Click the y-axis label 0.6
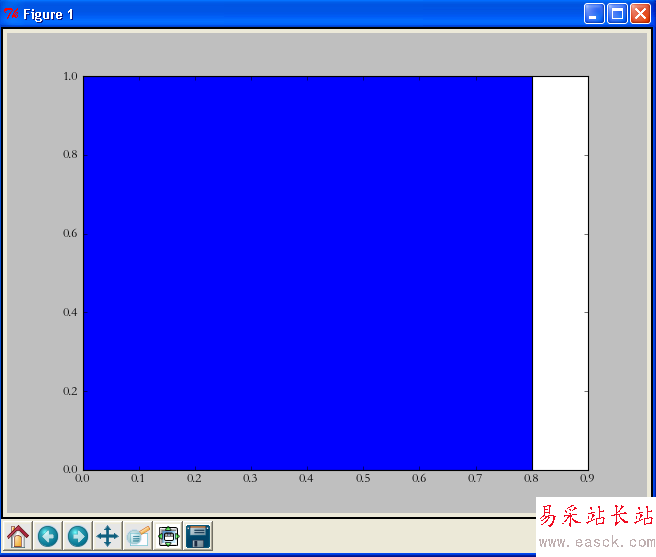This screenshot has height=557, width=656. (70, 234)
